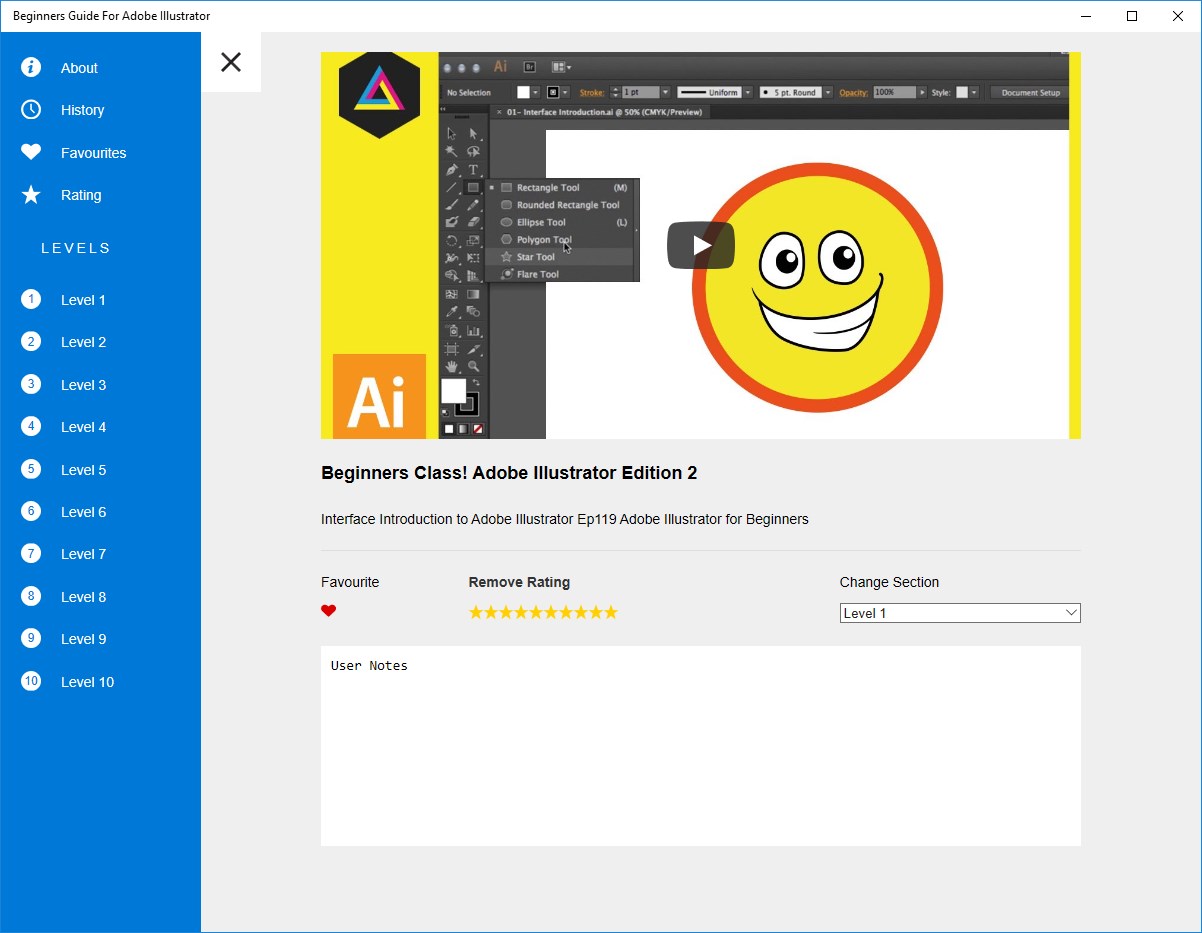This screenshot has width=1202, height=933.
Task: Play the video with the center play button
Action: tap(701, 245)
